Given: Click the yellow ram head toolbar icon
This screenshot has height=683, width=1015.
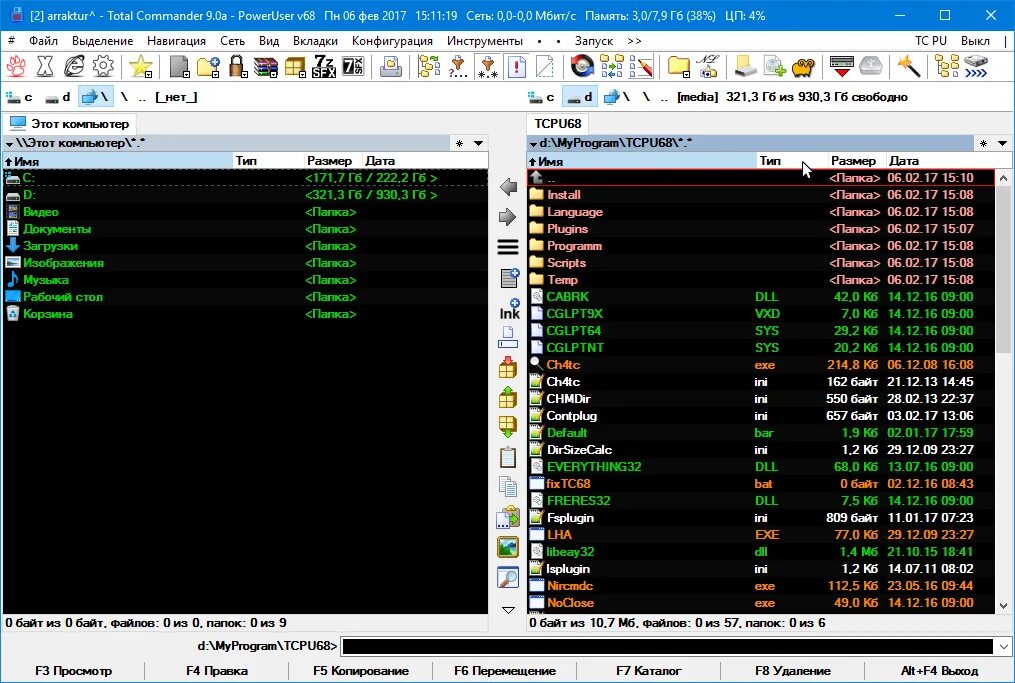Looking at the screenshot, I should [x=803, y=66].
